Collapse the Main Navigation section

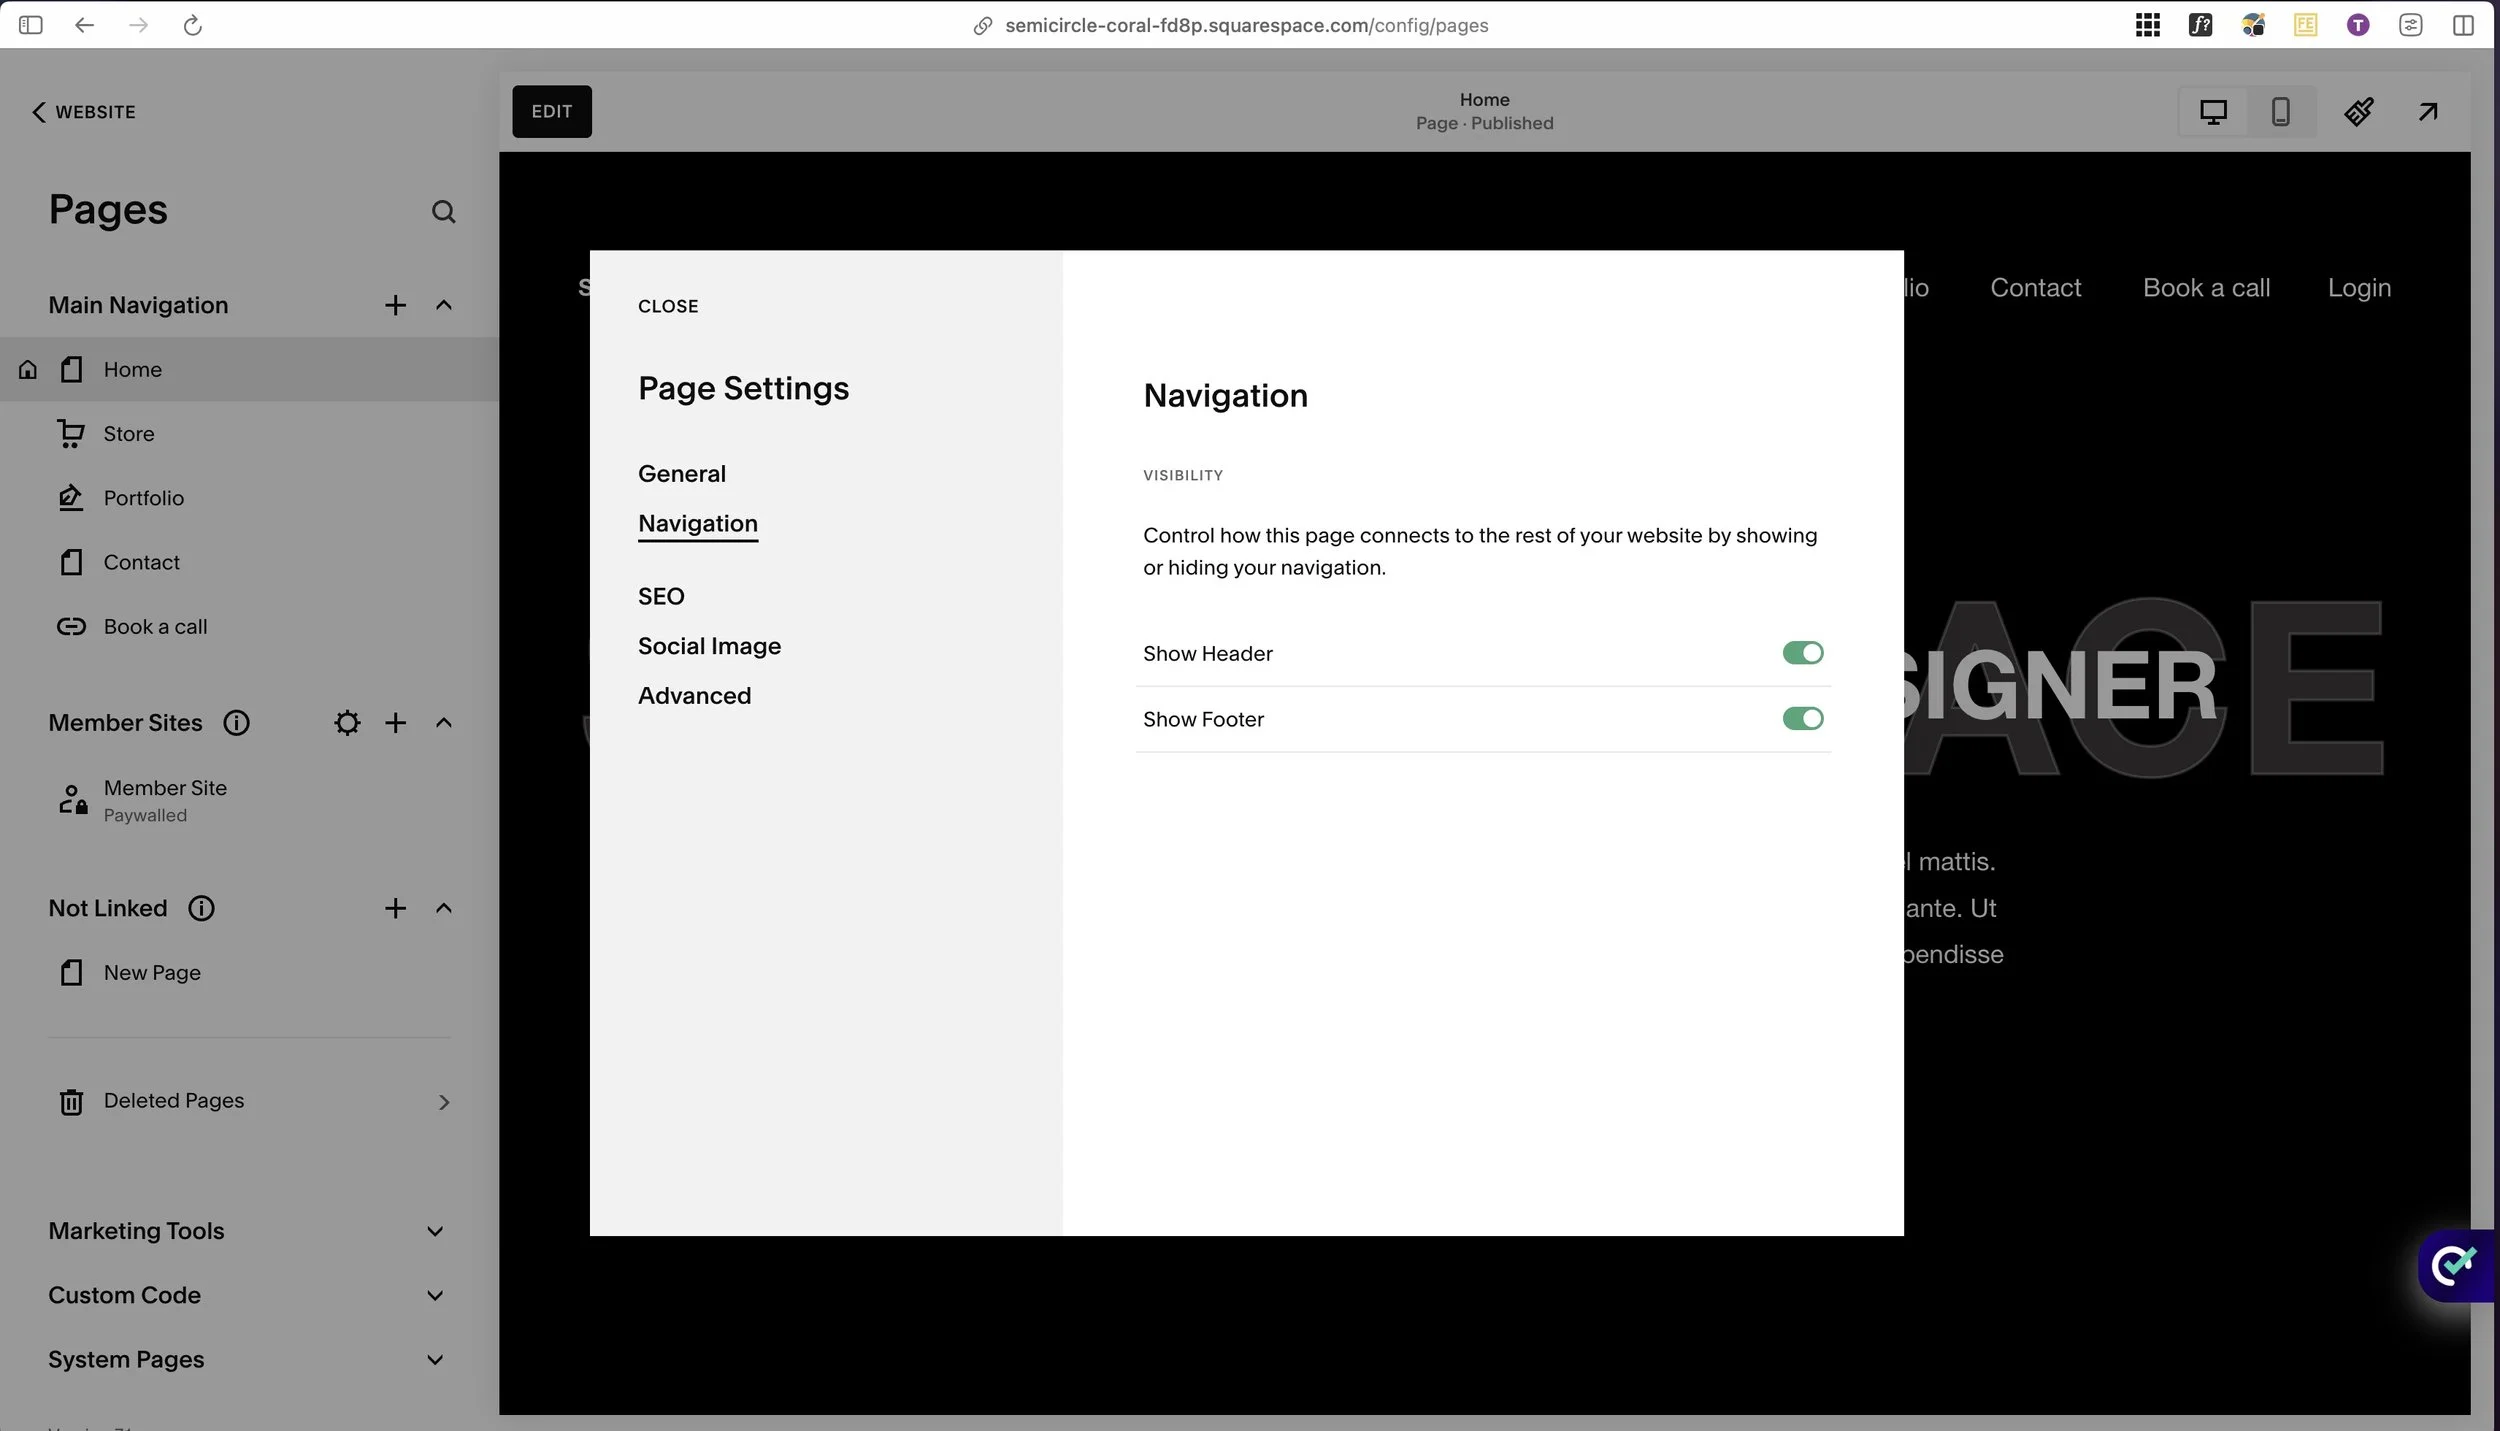pyautogui.click(x=444, y=305)
